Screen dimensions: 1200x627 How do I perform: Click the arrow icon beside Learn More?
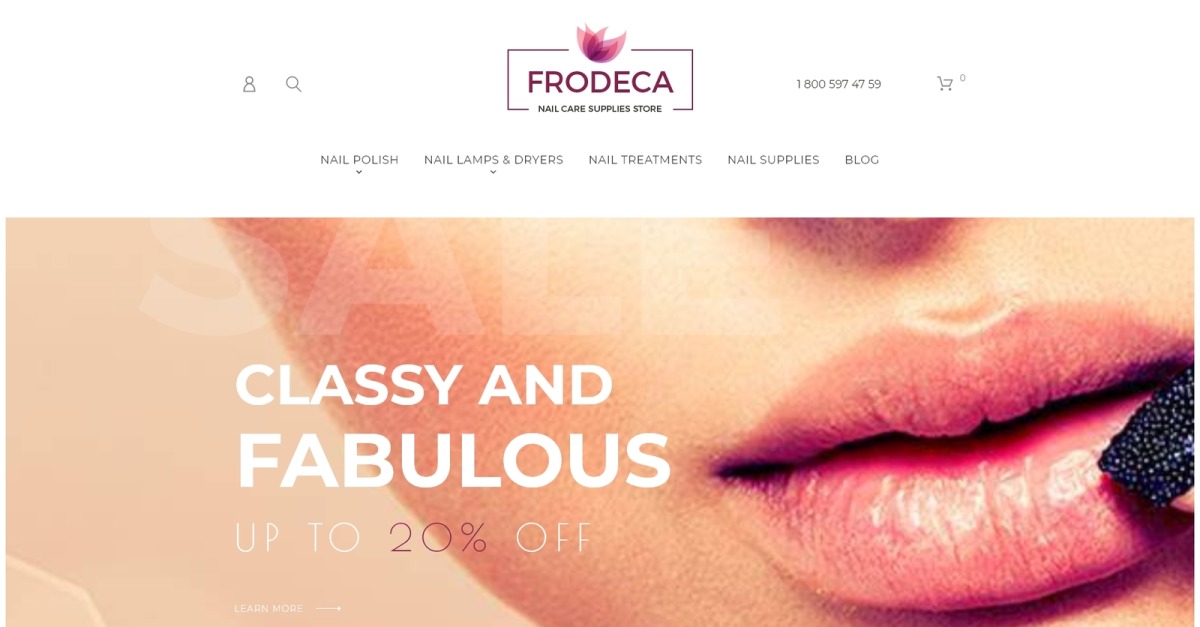(328, 608)
